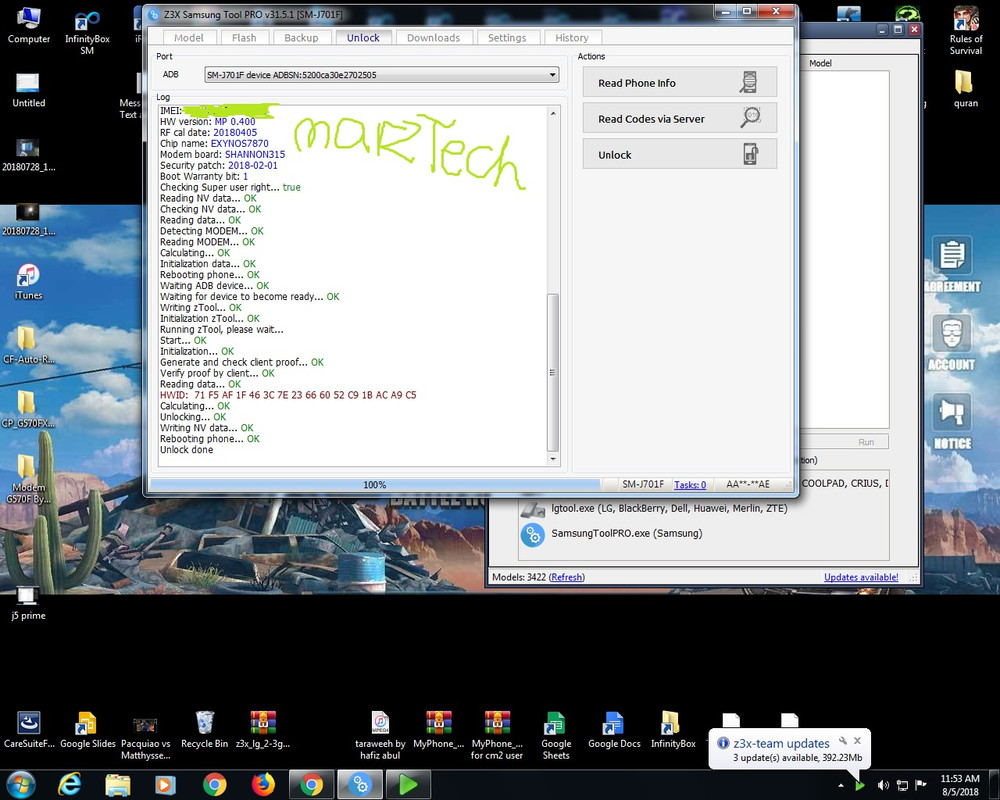The width and height of the screenshot is (1000, 800).
Task: Click the SM-J701F status bar model label
Action: pos(643,484)
